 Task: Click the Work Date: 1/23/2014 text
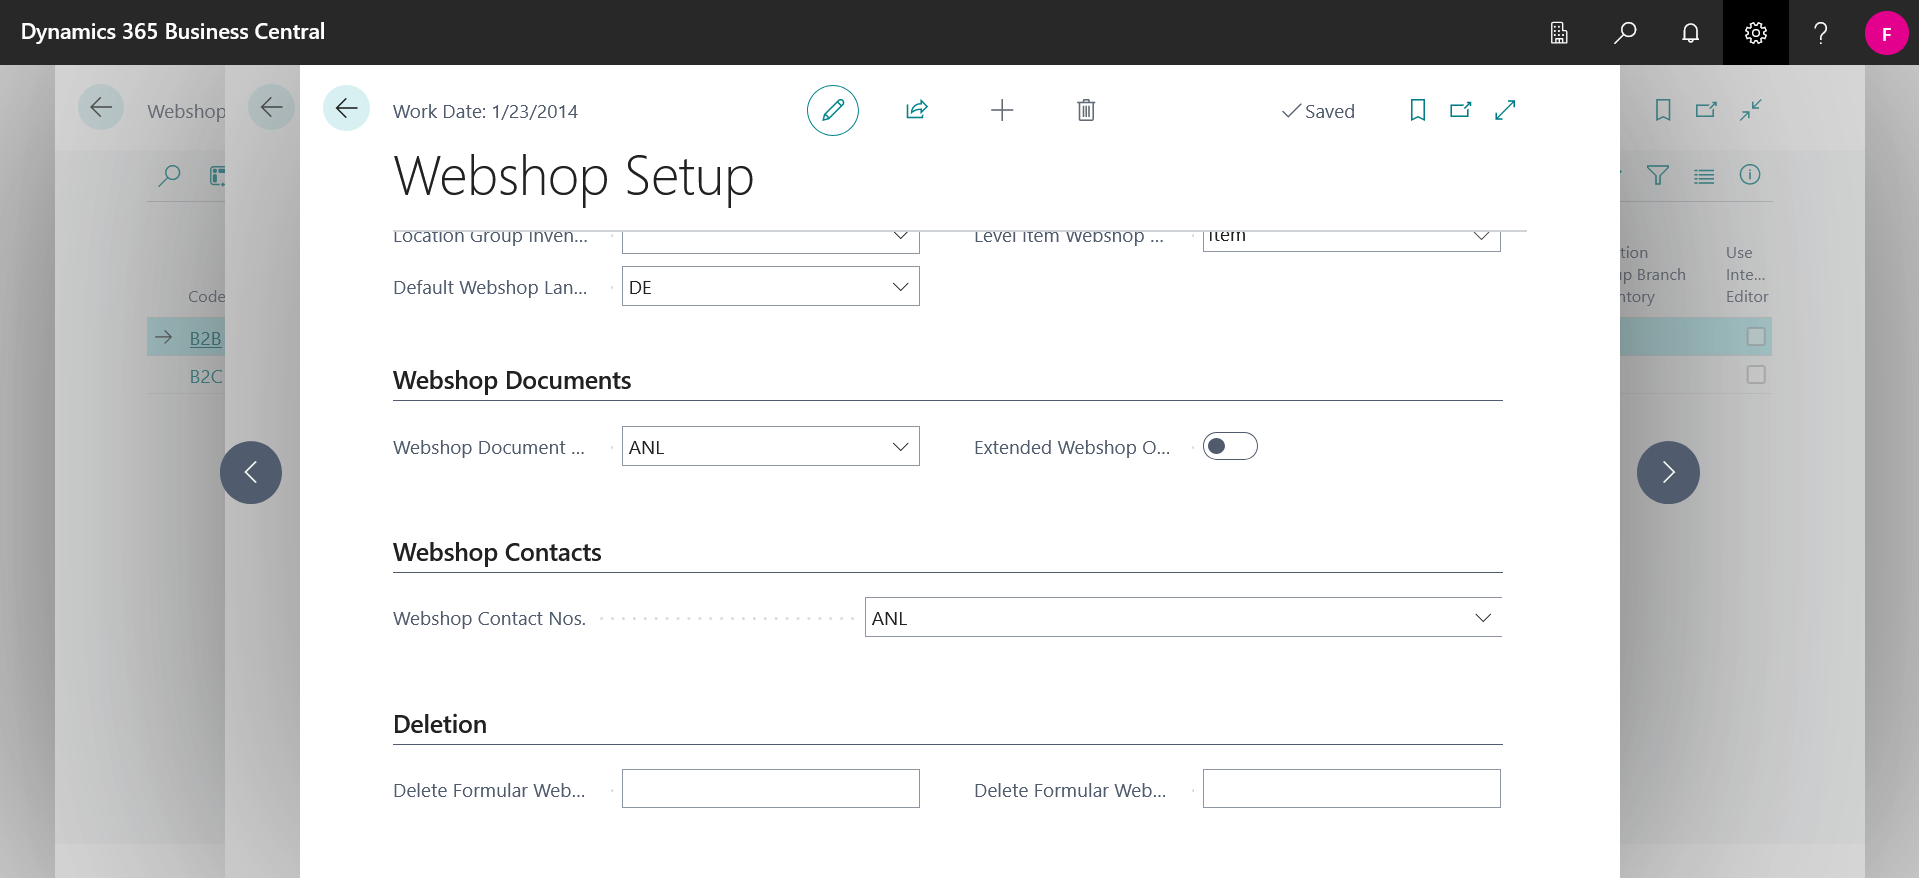click(485, 112)
